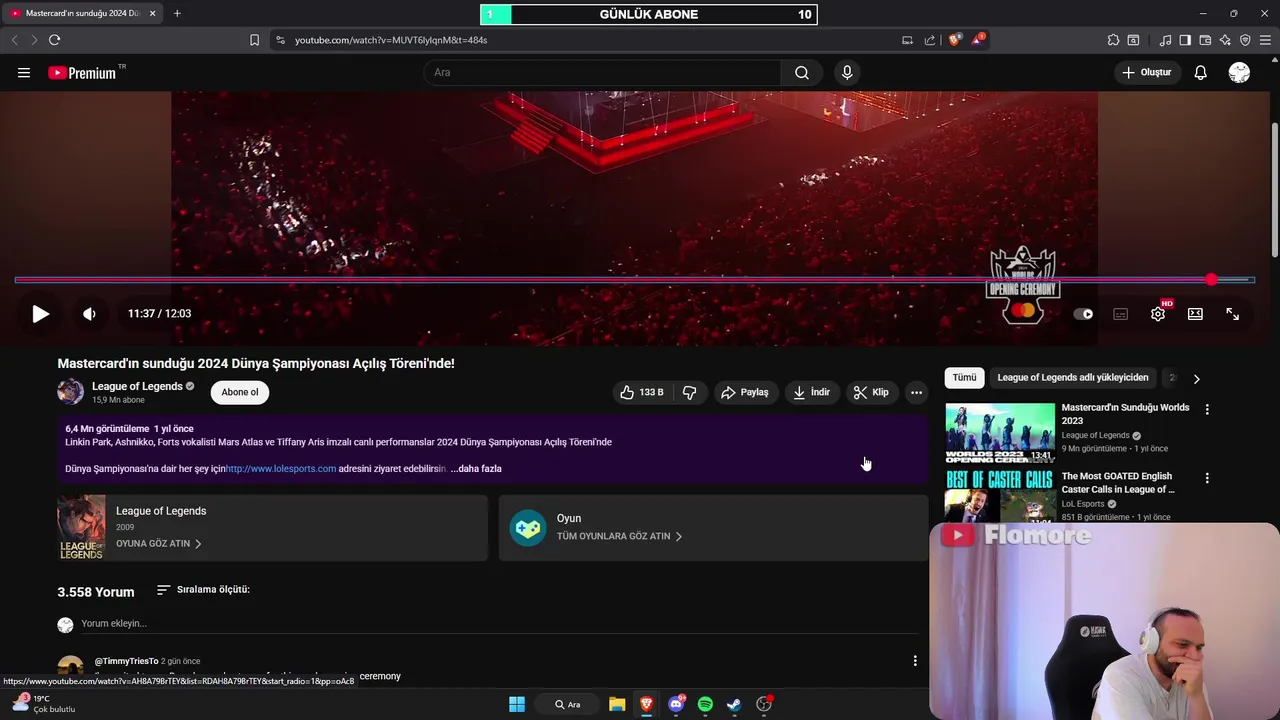Open the @TimmyTriesTo commenter profile
The image size is (1280, 720).
(126, 661)
